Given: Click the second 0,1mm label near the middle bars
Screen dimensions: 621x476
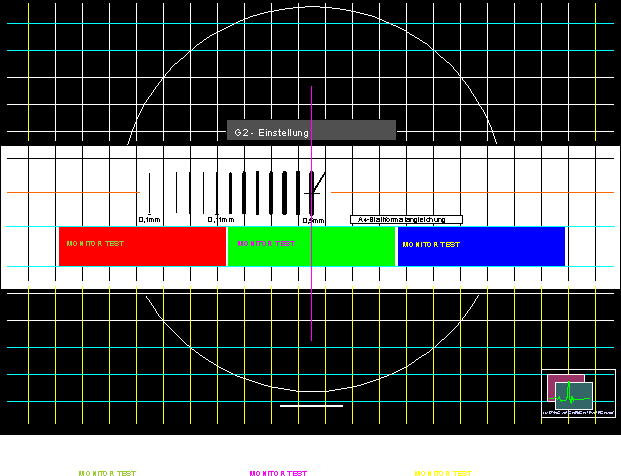Looking at the screenshot, I should coord(220,219).
